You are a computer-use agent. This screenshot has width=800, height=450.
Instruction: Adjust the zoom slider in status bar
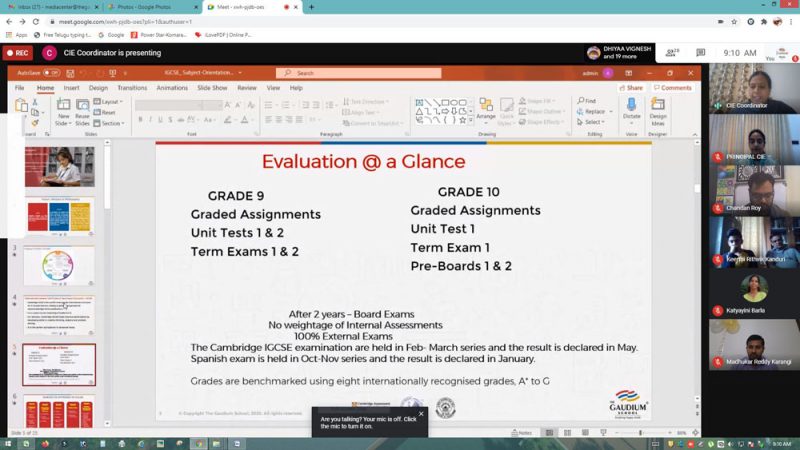[x=642, y=433]
